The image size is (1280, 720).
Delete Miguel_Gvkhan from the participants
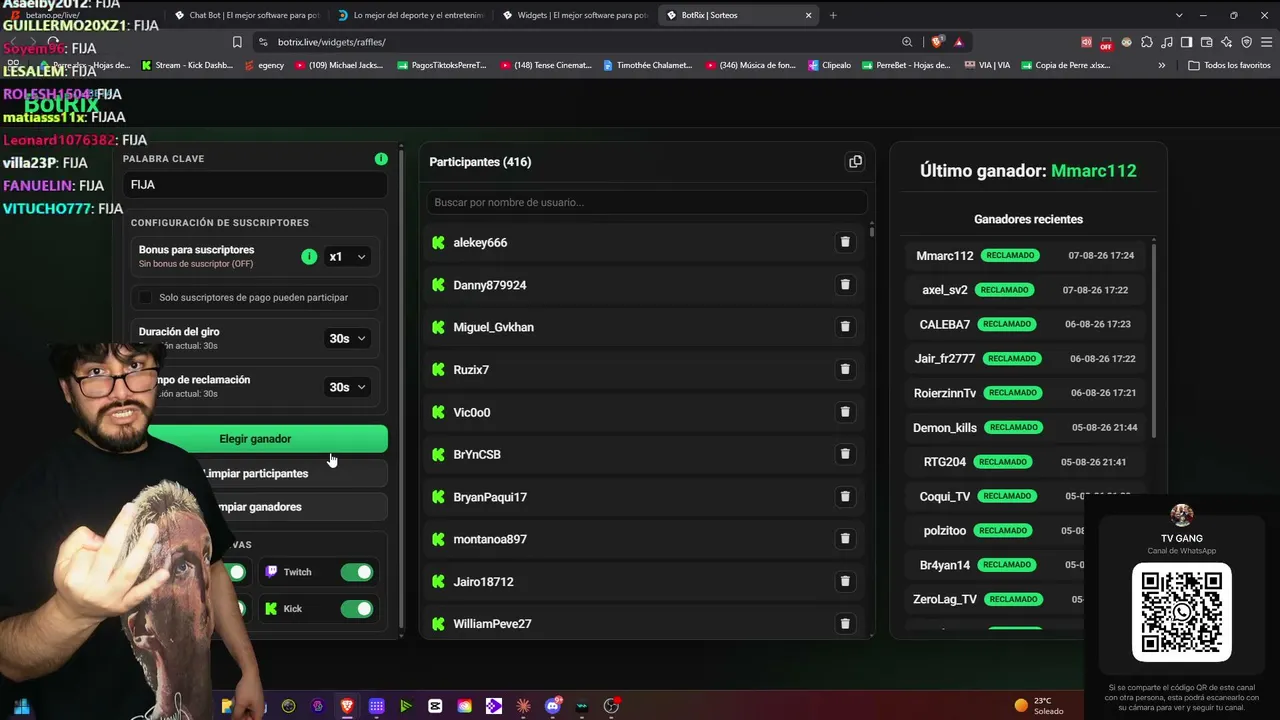(845, 327)
